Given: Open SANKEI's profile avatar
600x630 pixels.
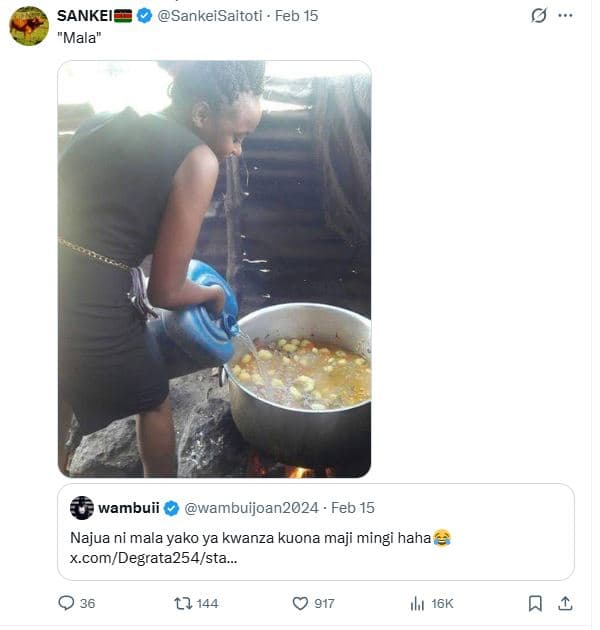Looking at the screenshot, I should [x=29, y=26].
